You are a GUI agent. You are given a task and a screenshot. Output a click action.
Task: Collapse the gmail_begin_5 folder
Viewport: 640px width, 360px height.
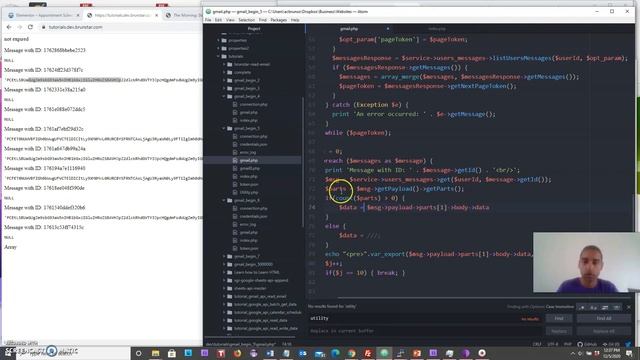pyautogui.click(x=224, y=128)
